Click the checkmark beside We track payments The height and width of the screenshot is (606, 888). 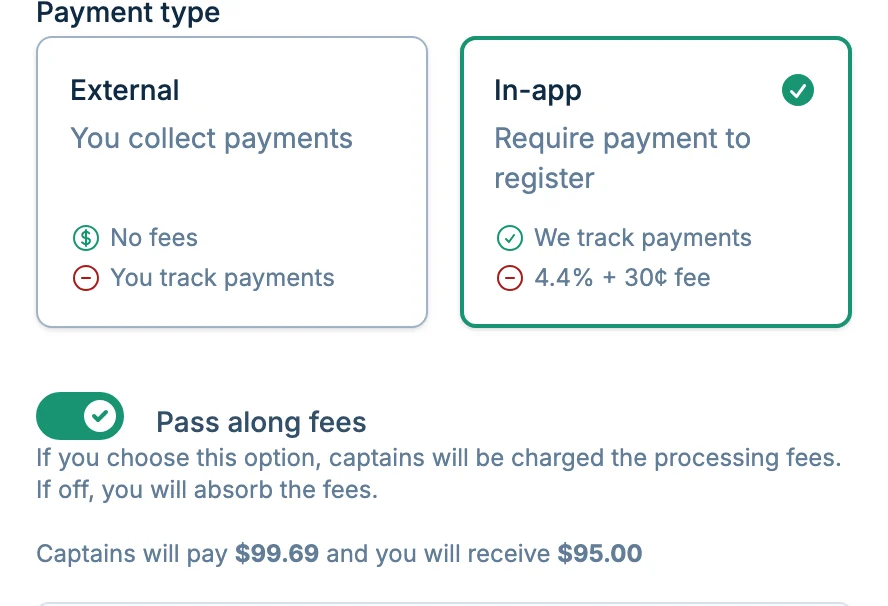click(x=510, y=238)
